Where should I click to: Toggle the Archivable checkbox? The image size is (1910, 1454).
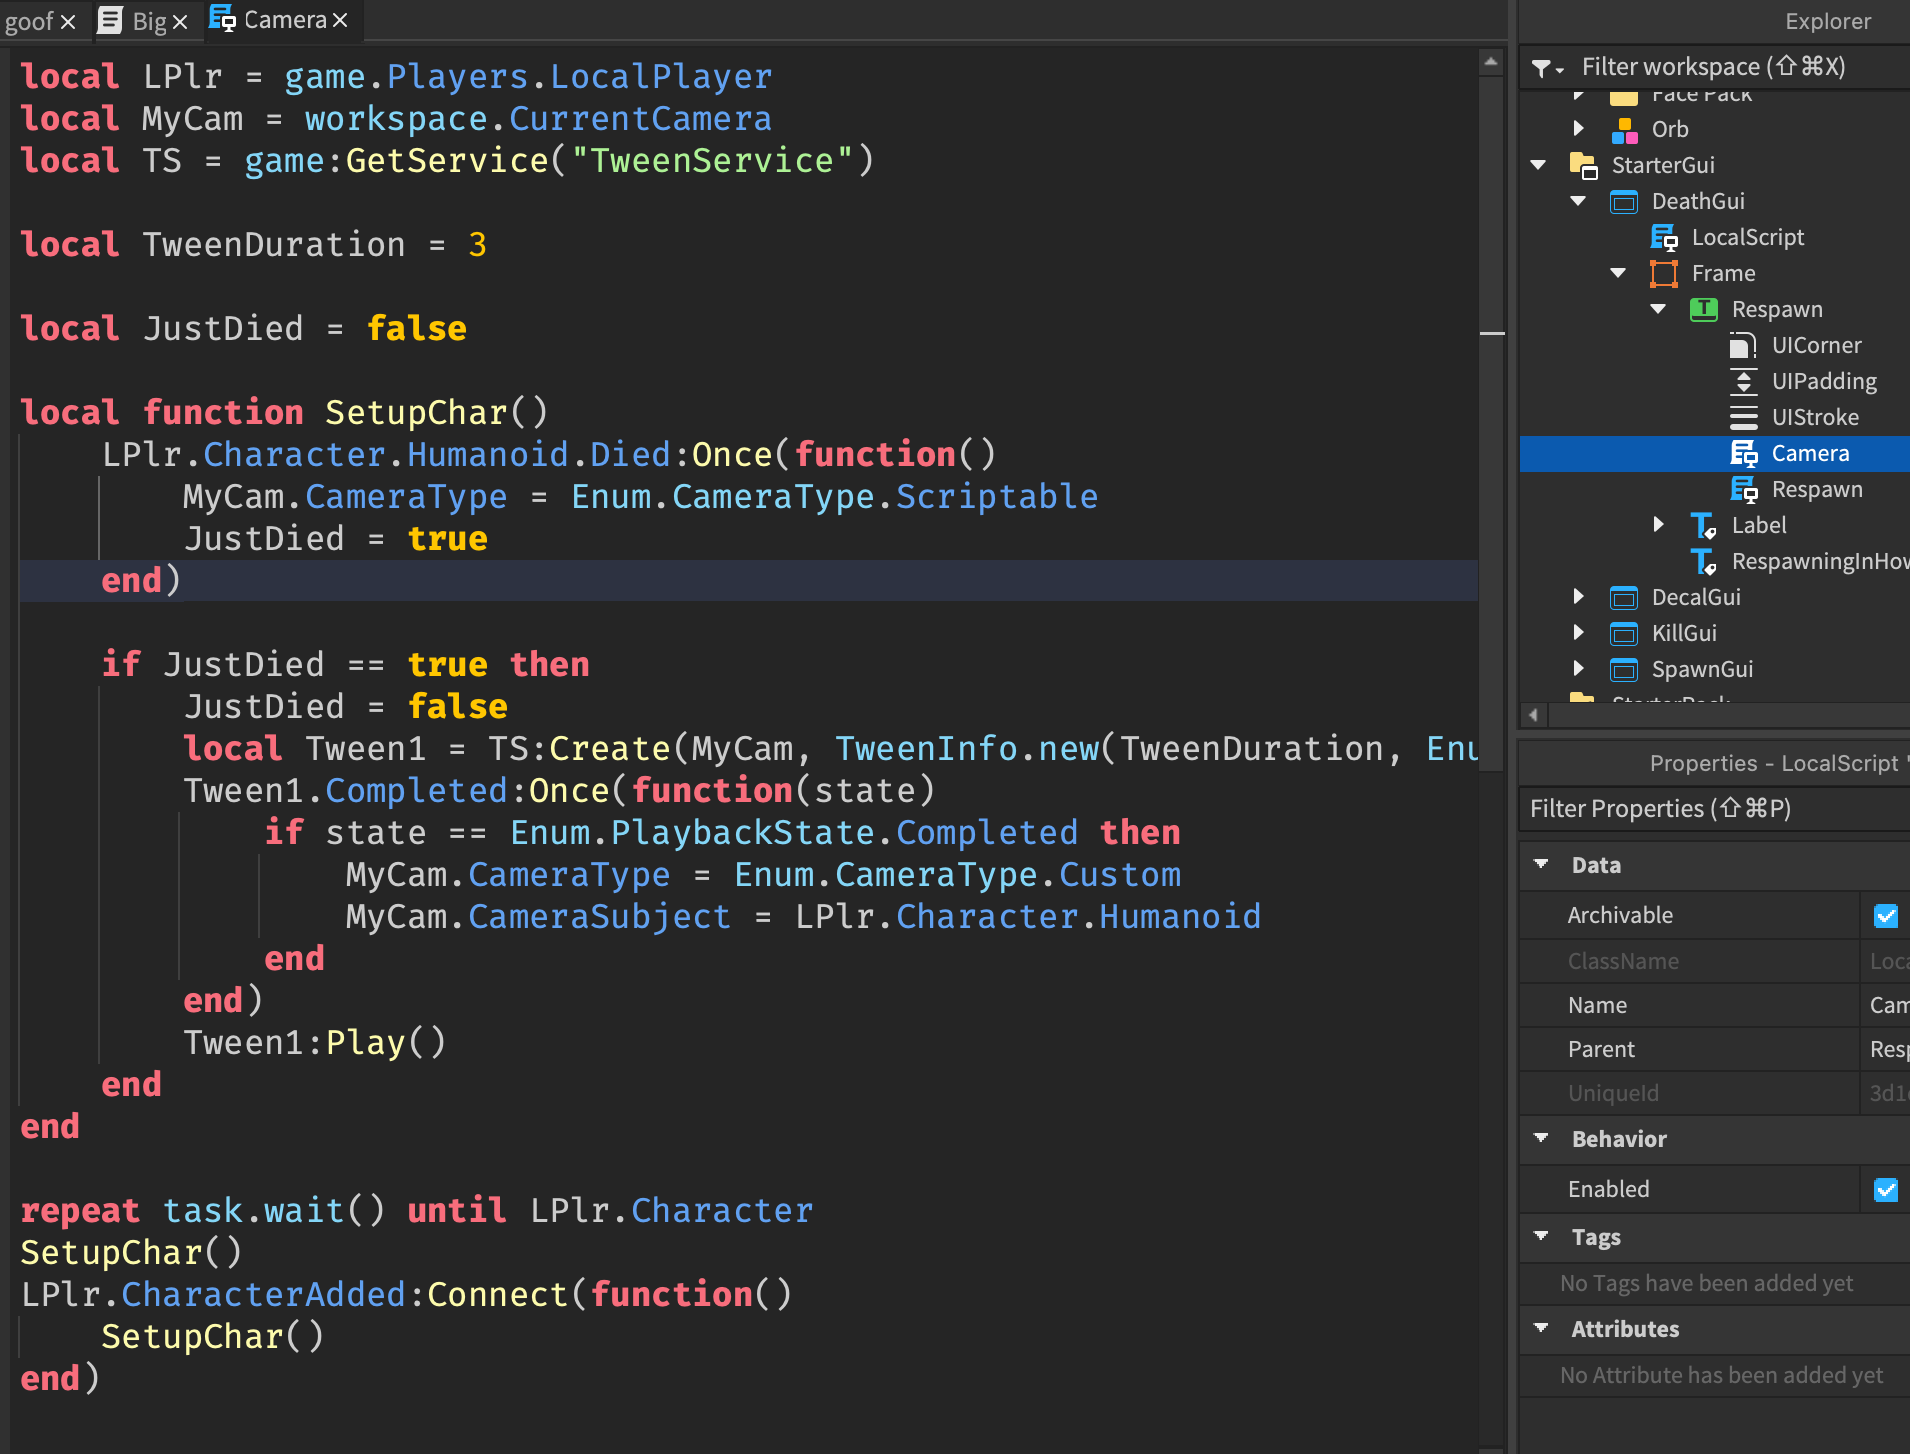point(1886,916)
